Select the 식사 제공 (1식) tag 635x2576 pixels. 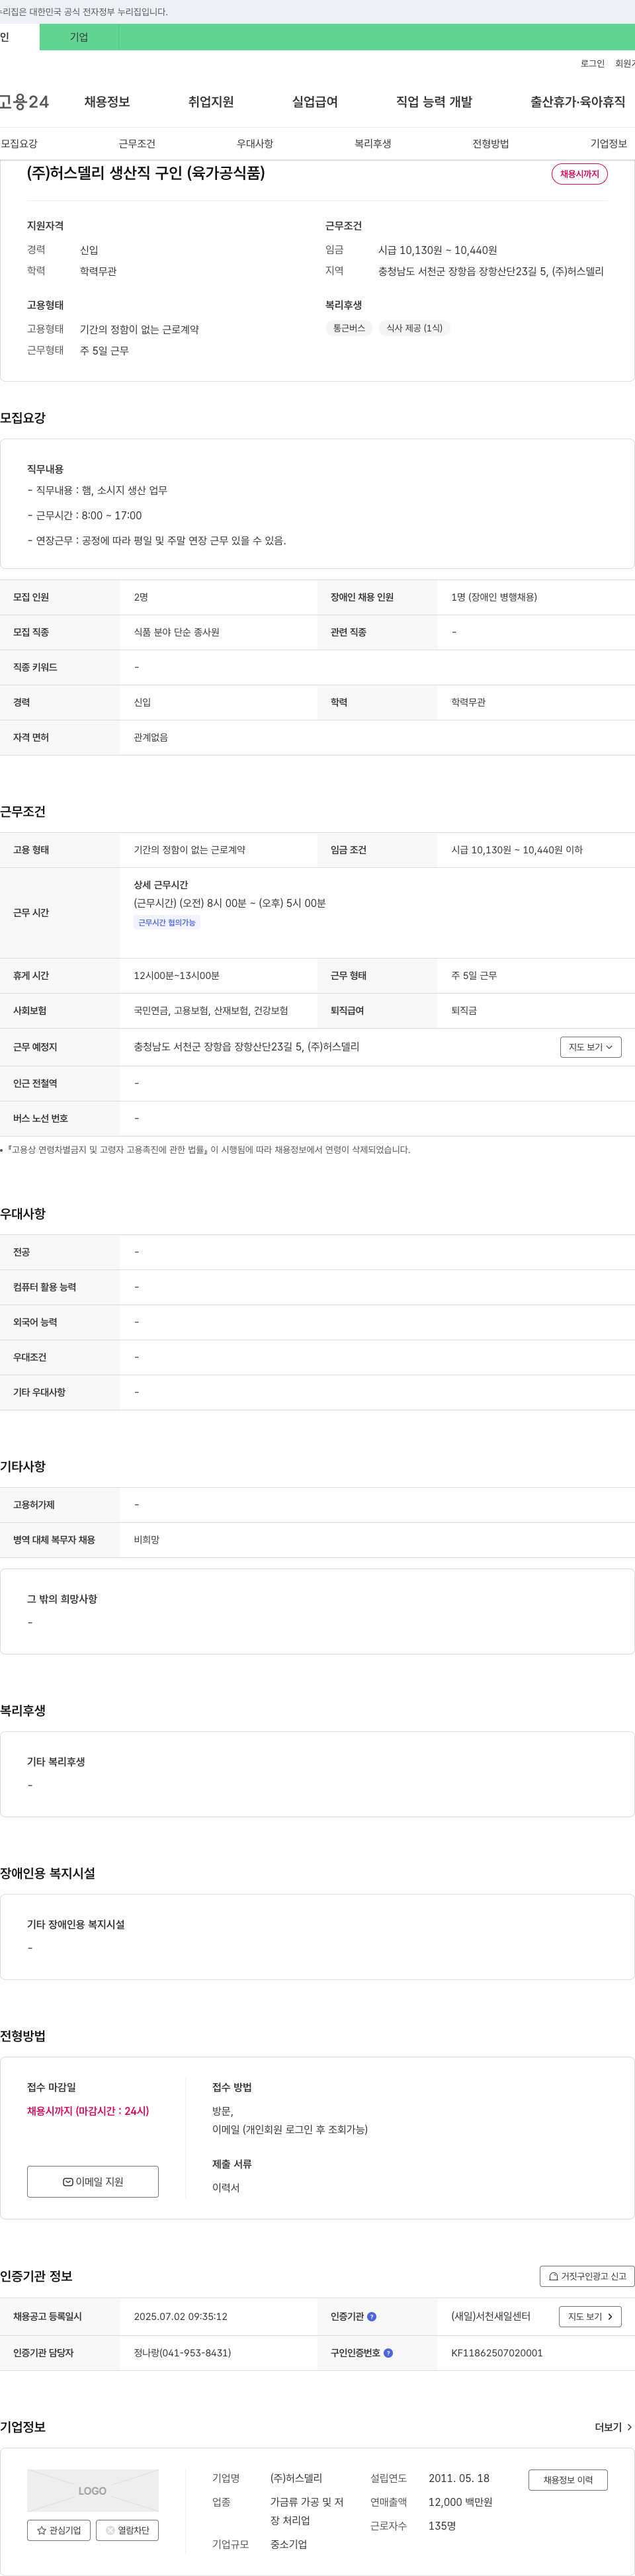tap(414, 328)
